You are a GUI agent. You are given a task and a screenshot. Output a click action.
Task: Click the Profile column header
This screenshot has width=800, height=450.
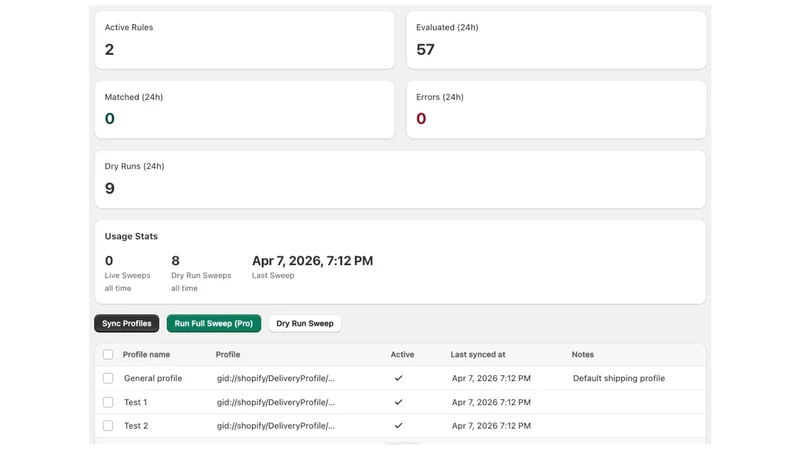coord(228,354)
